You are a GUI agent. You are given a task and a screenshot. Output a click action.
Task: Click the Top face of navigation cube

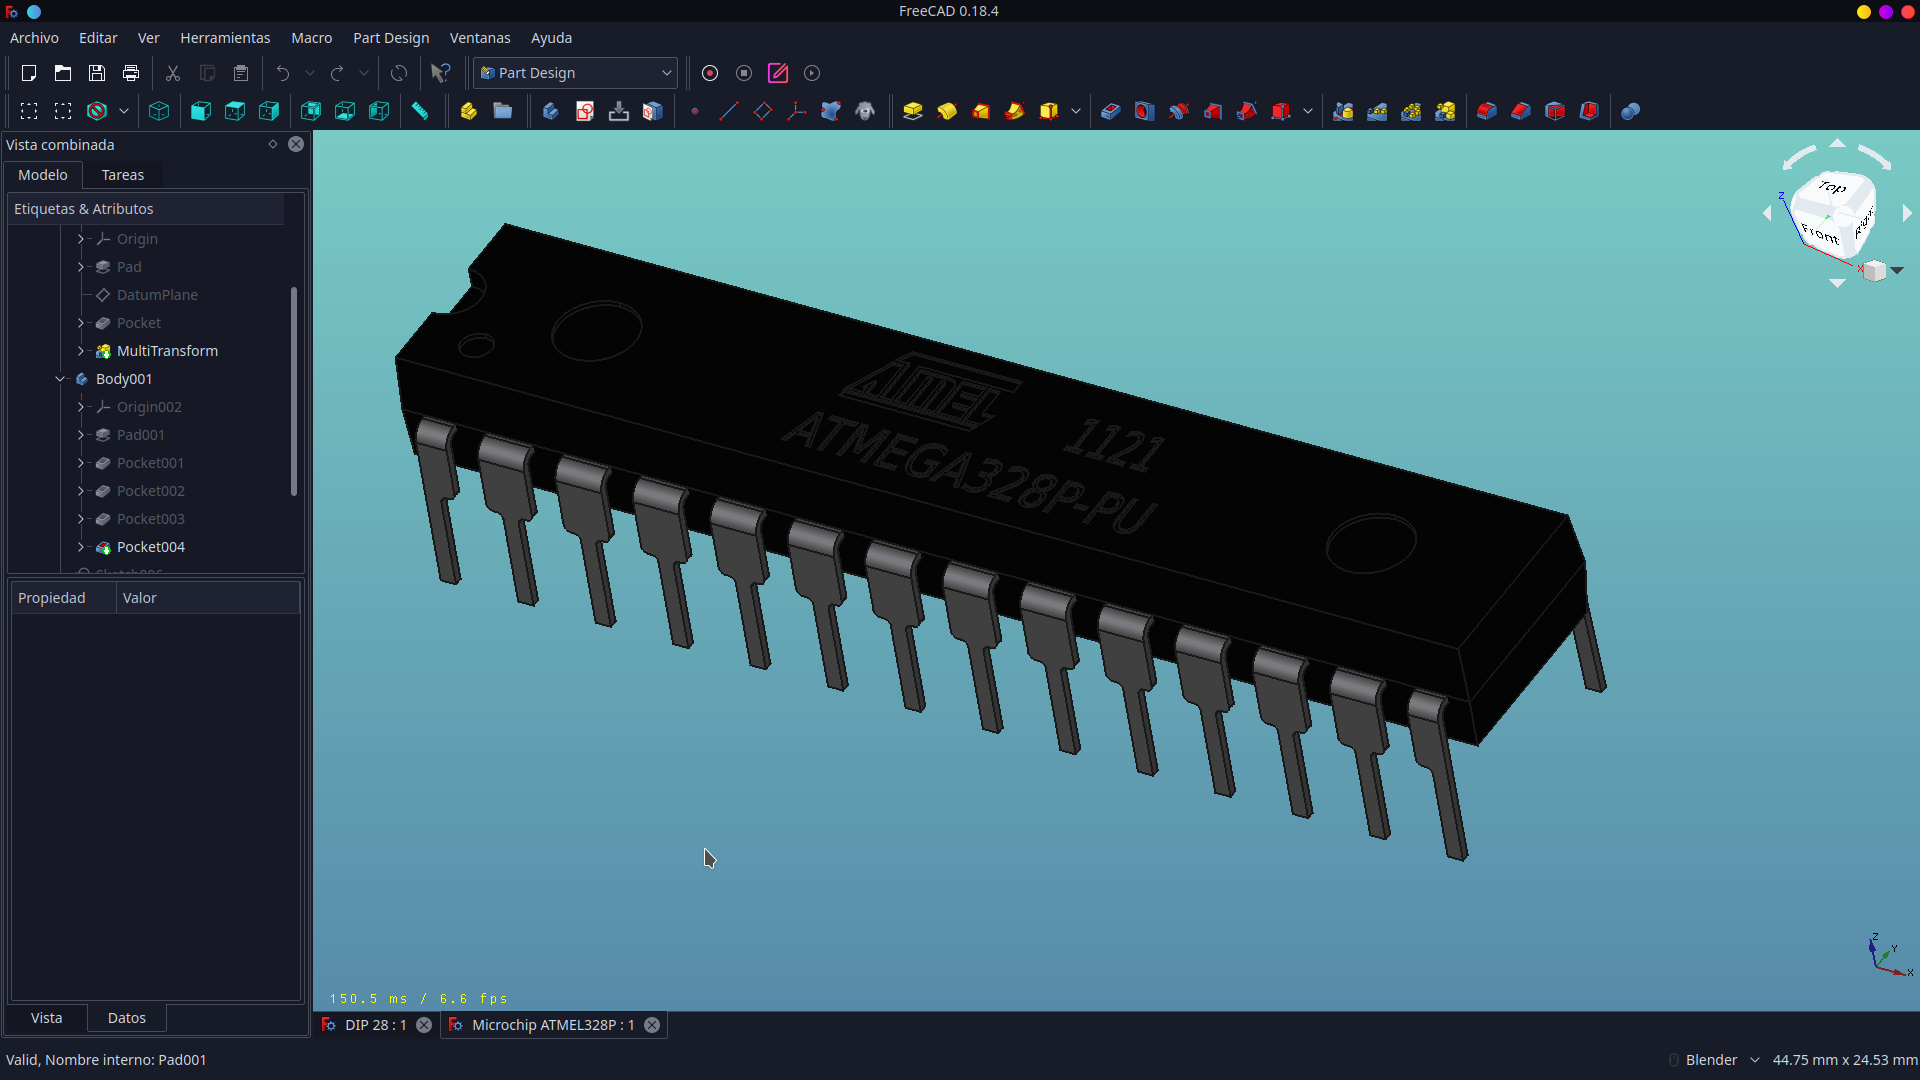point(1833,187)
